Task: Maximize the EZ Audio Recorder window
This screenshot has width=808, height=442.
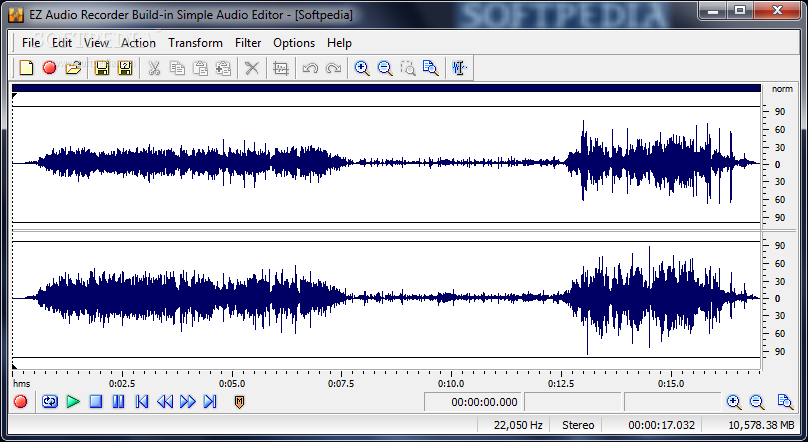Action: [740, 10]
